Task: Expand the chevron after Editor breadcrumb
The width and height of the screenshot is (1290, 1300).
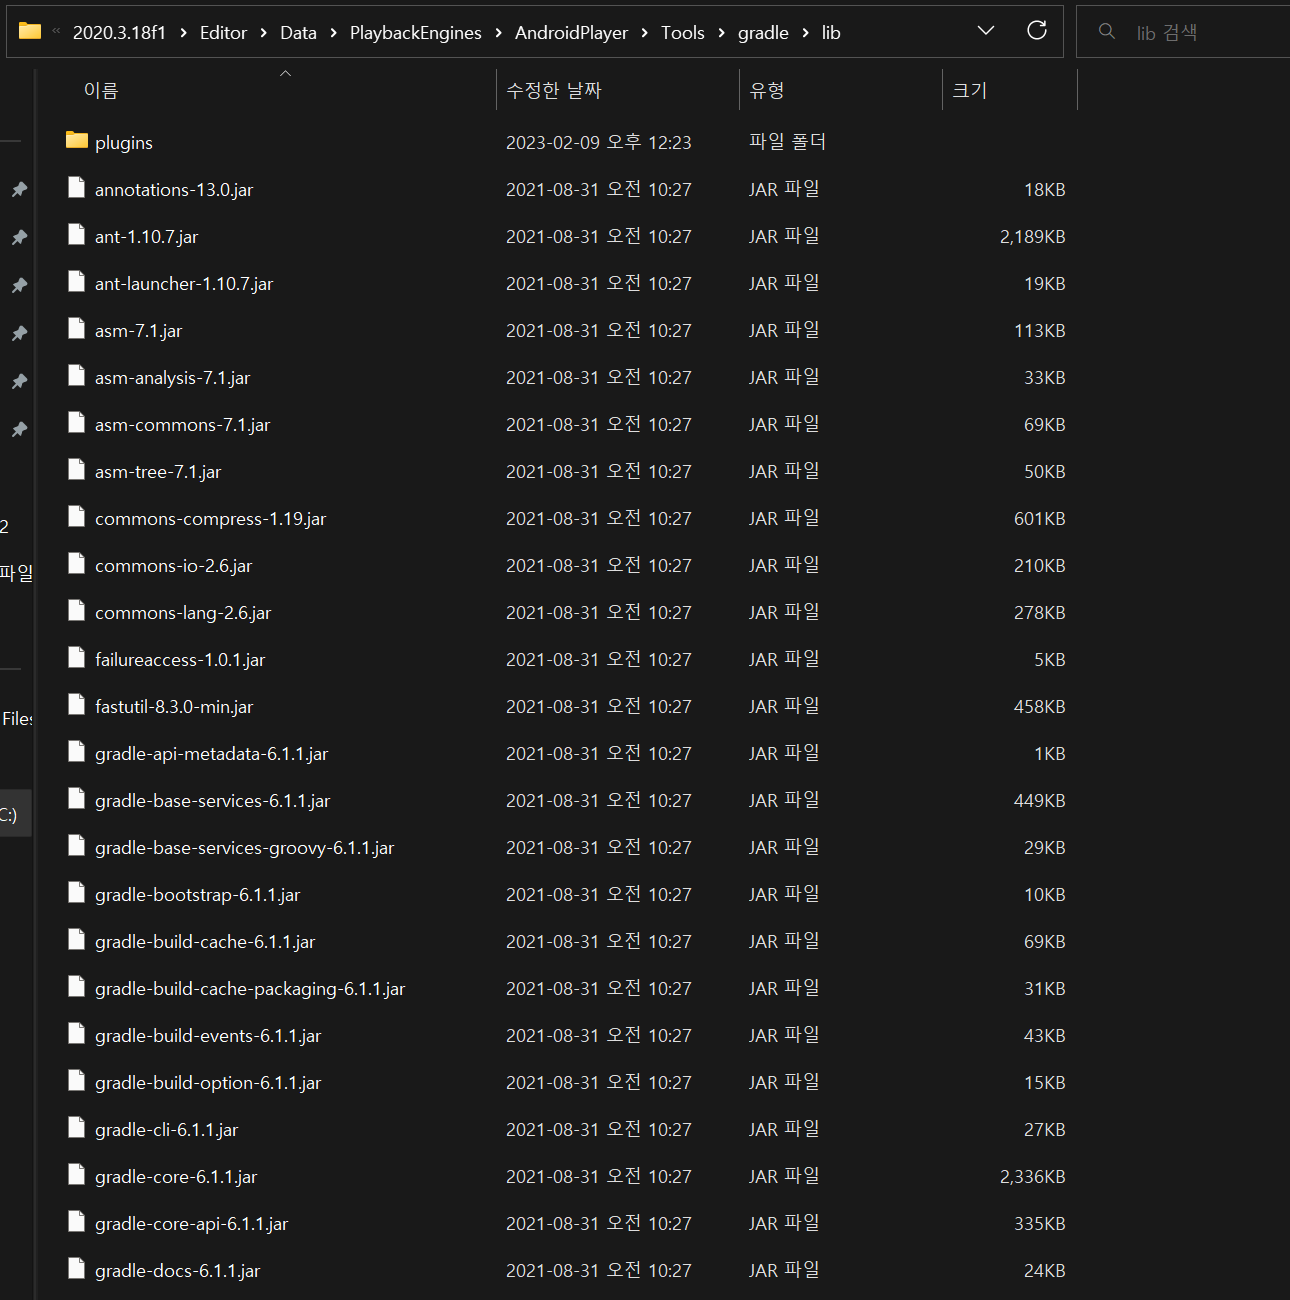Action: tap(263, 33)
